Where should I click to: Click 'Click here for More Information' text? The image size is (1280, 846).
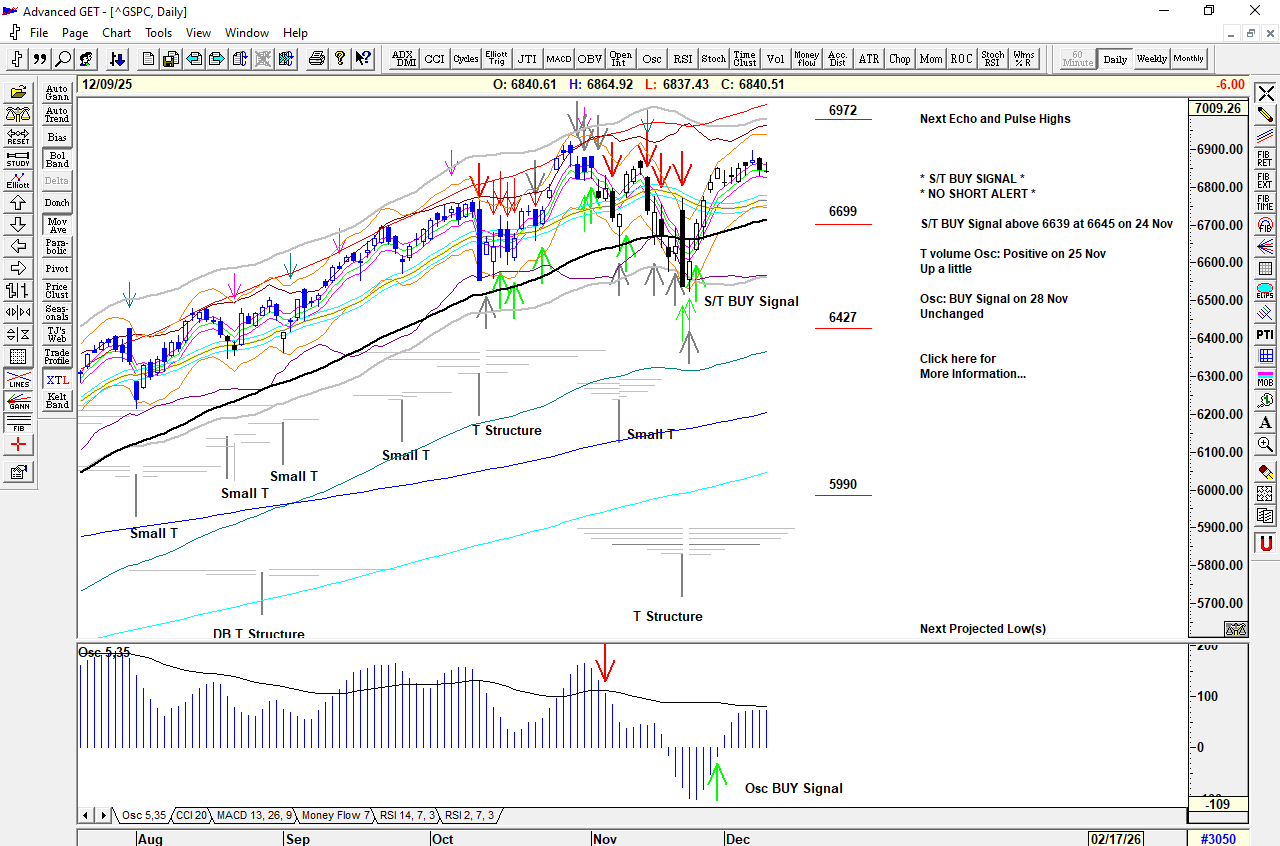point(972,366)
